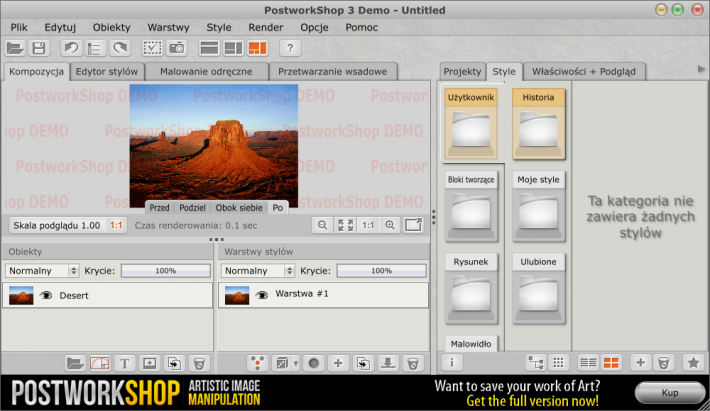
Task: Expand the dropdown arrow beside the dice cube icon
Action: coord(296,363)
